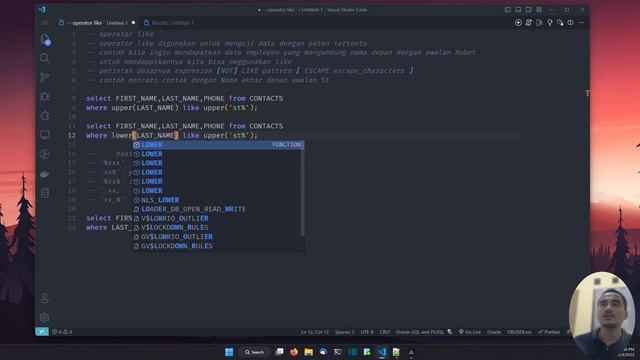Click the DBUSER connection status item
This screenshot has height=360, width=640.
coord(519,332)
